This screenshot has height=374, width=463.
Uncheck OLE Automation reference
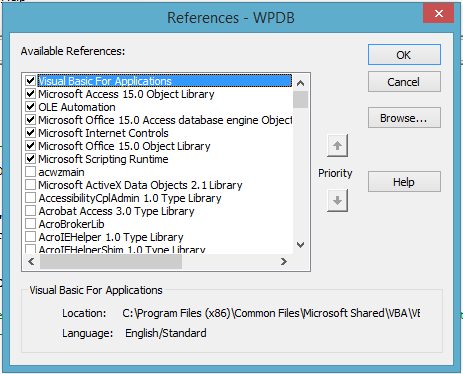pos(30,107)
